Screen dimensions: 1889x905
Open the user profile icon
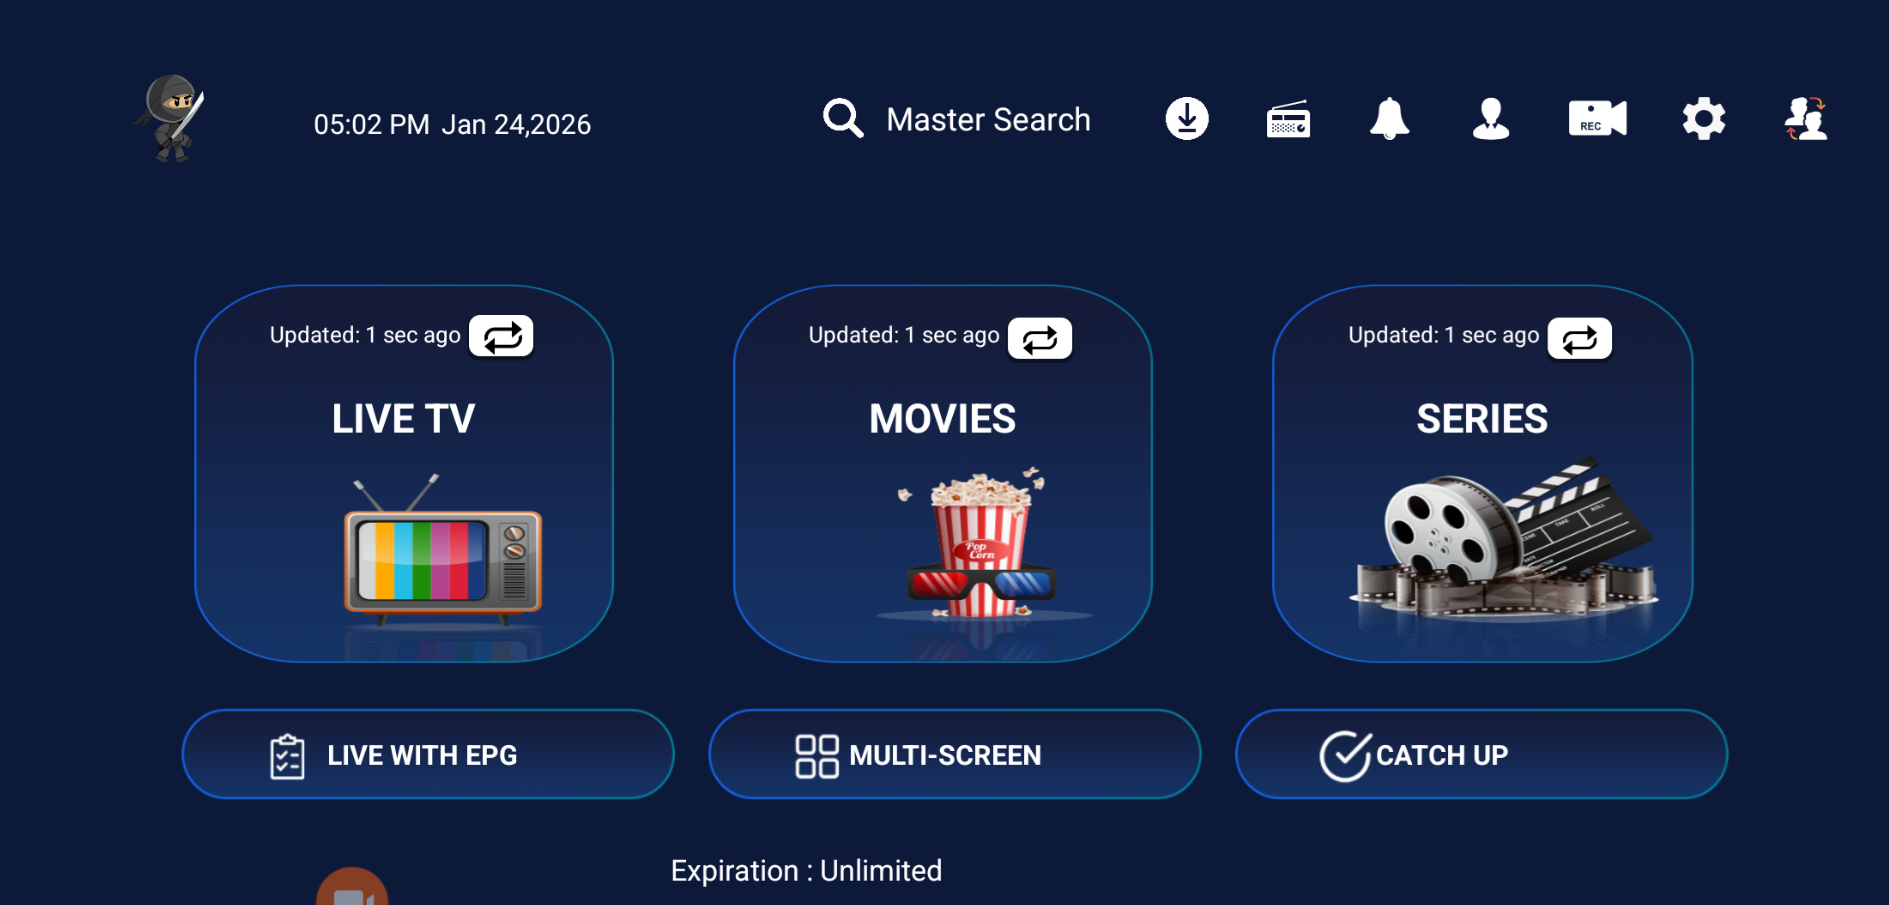click(1490, 119)
